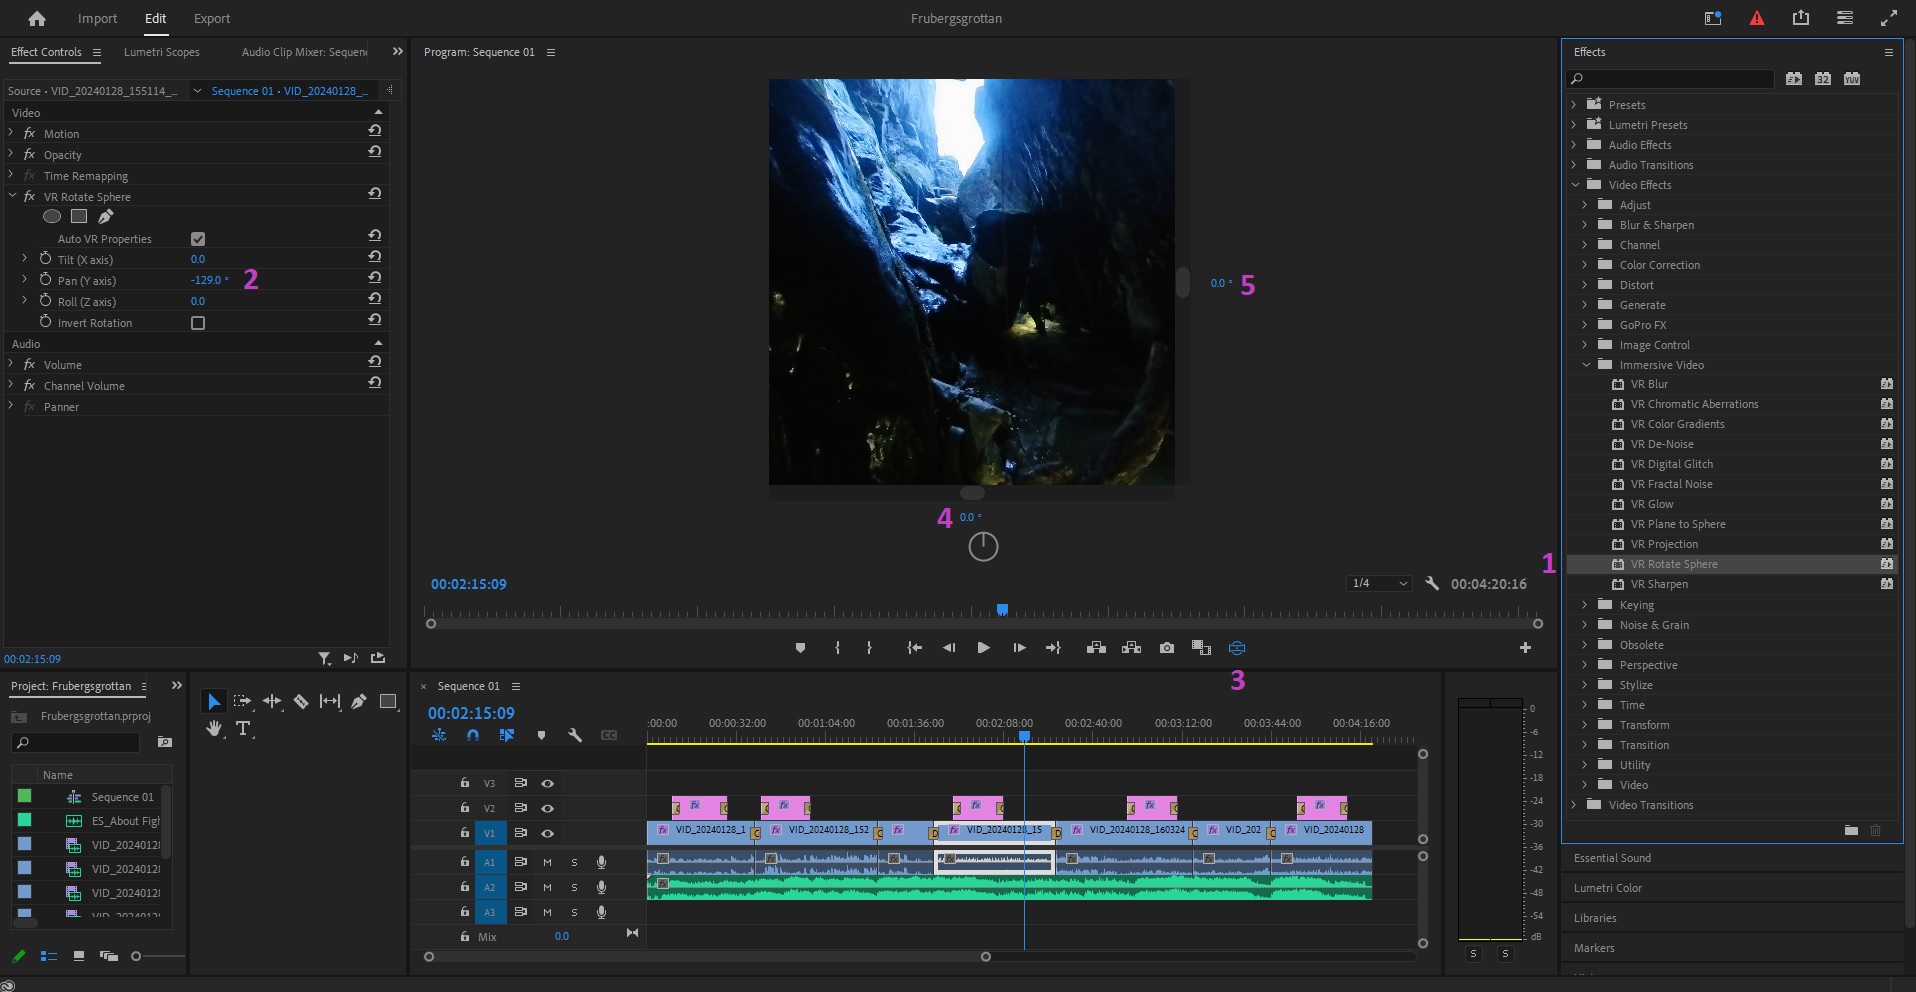Viewport: 1916px width, 992px height.
Task: Click Play in program monitor
Action: [x=983, y=648]
